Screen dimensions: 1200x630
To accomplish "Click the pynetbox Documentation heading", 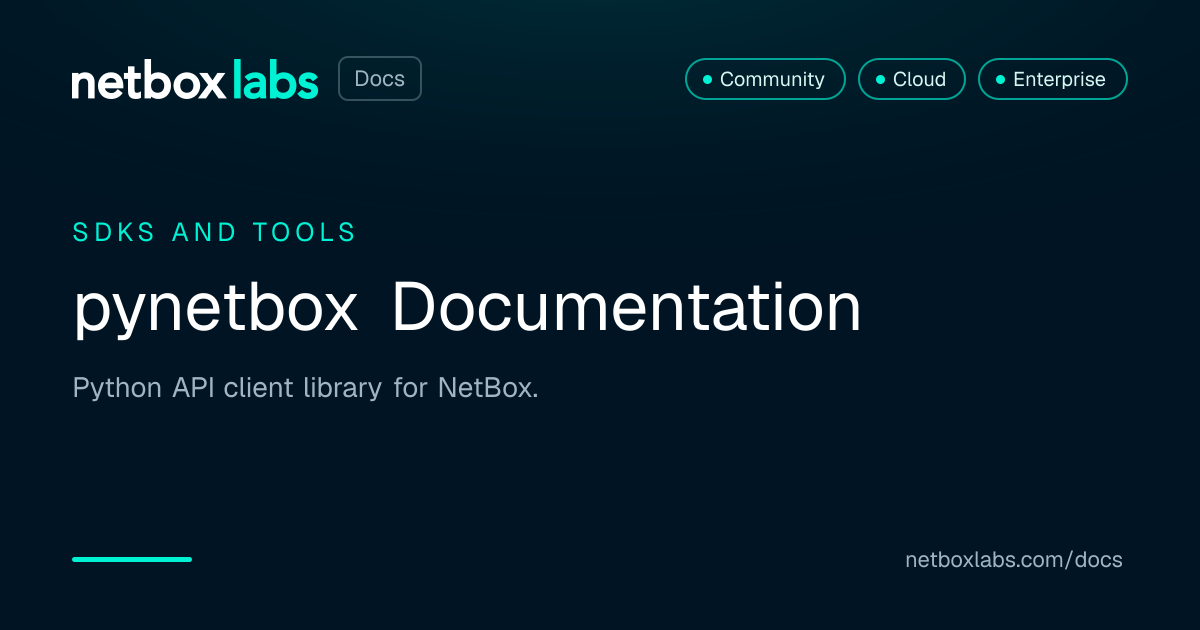I will 467,308.
